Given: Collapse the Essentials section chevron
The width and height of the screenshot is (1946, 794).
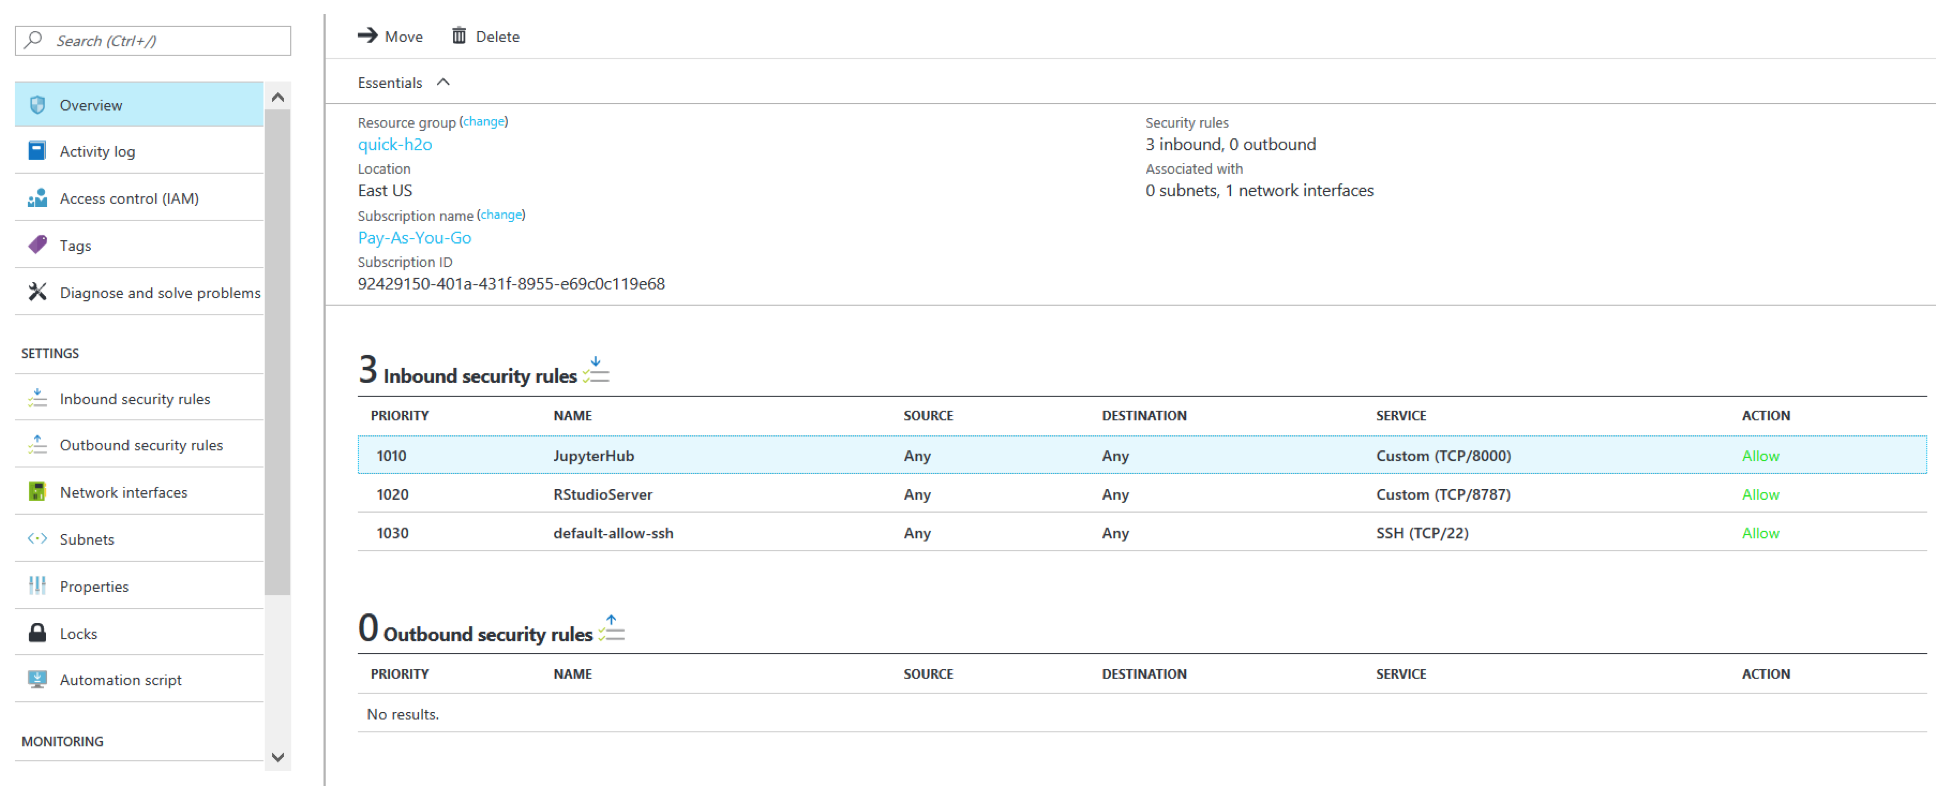Looking at the screenshot, I should click(x=443, y=82).
